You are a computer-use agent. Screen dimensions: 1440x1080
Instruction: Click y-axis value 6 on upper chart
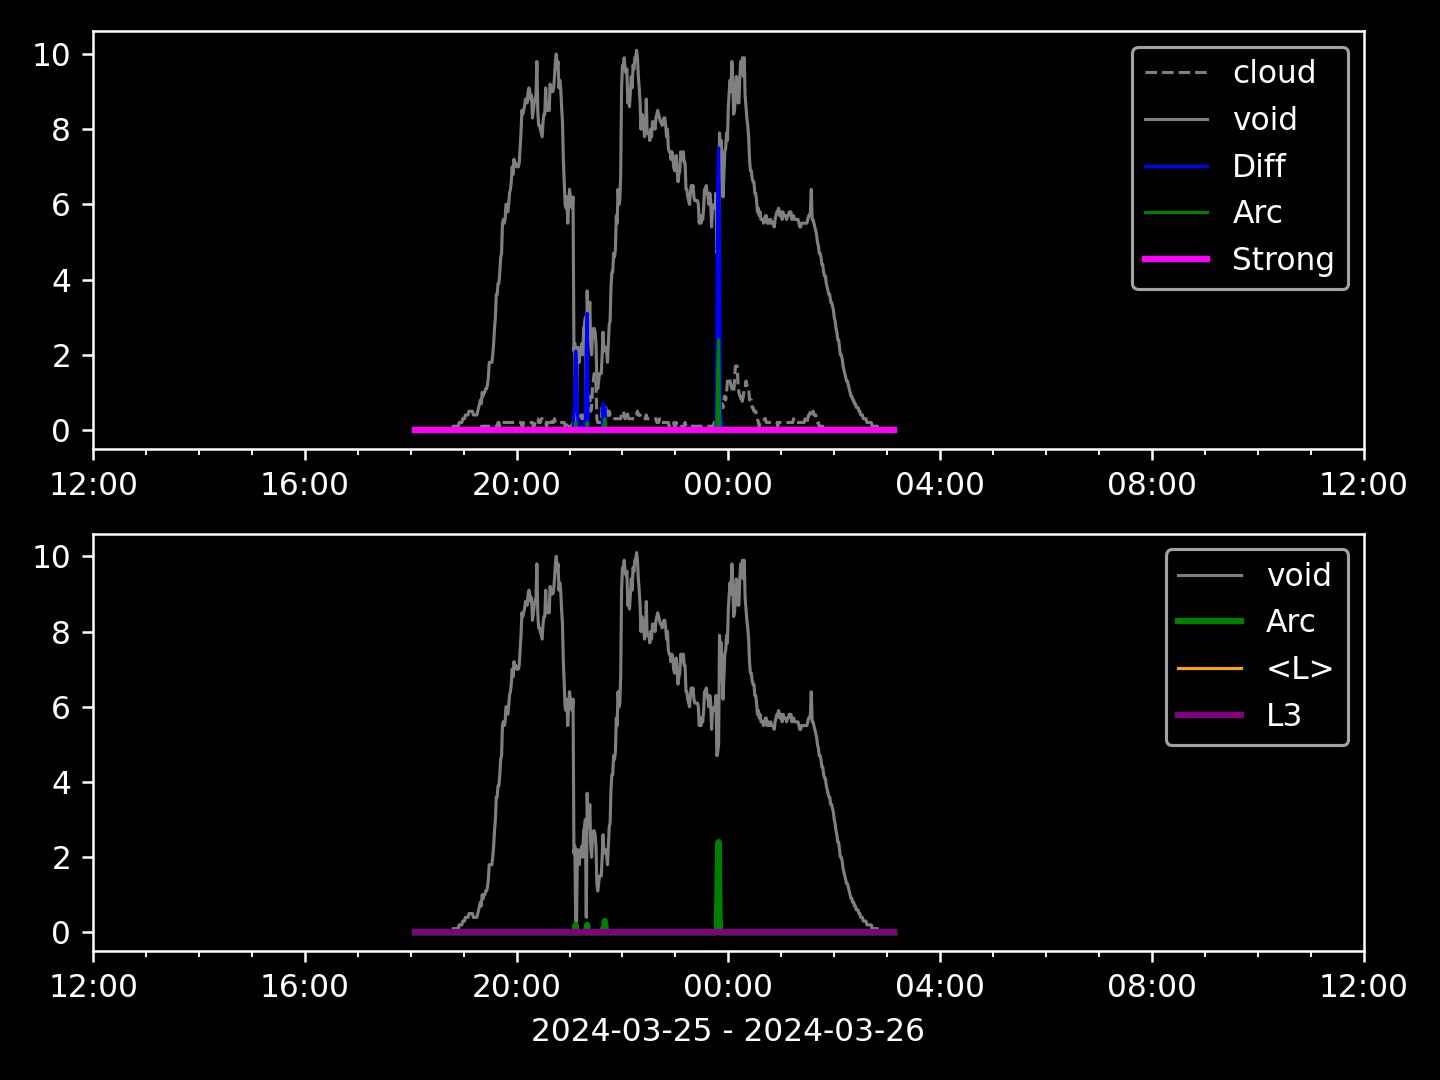point(62,205)
